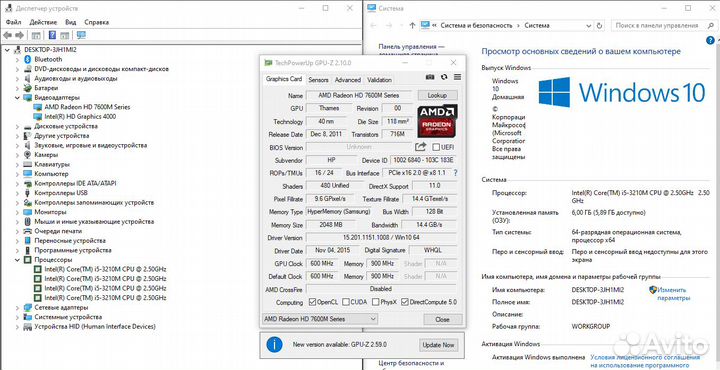The width and height of the screenshot is (720, 370).
Task: Toggle the CUDA checkbox
Action: point(346,302)
